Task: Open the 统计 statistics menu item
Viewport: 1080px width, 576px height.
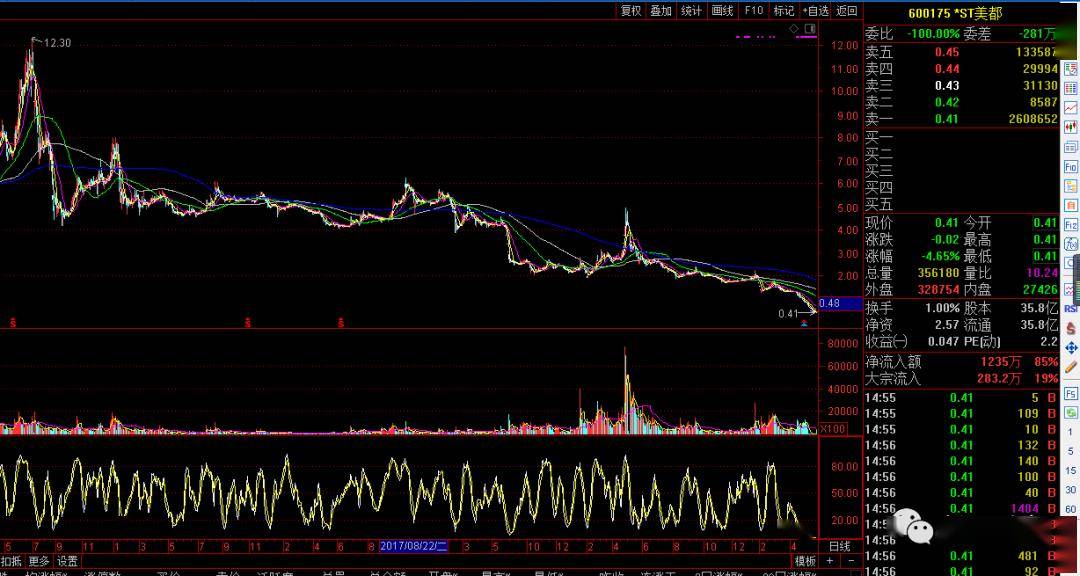Action: [691, 11]
